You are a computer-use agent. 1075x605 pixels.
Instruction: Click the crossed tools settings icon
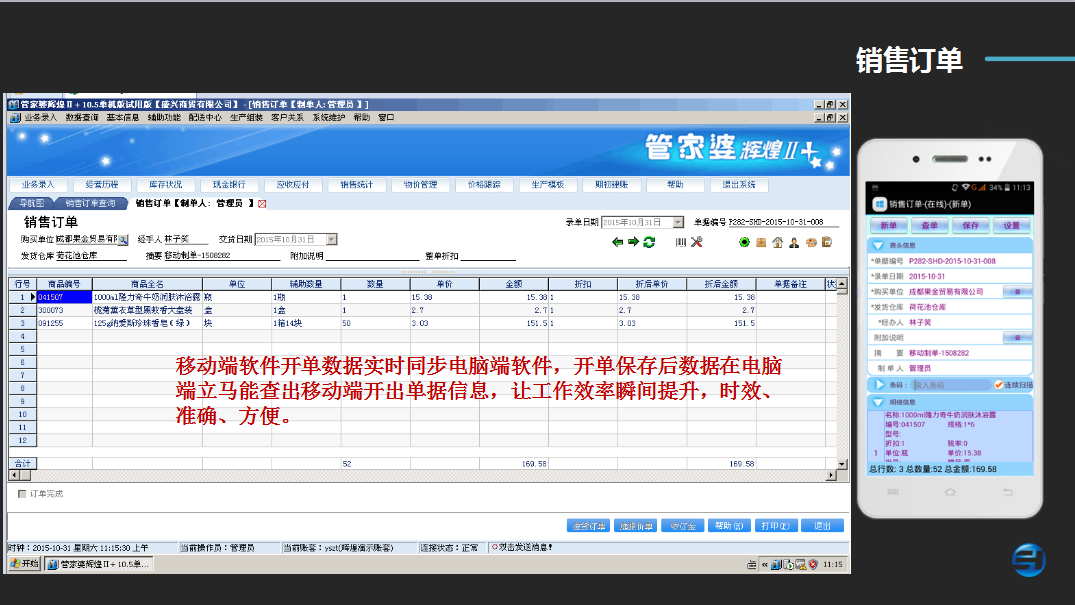pyautogui.click(x=697, y=242)
